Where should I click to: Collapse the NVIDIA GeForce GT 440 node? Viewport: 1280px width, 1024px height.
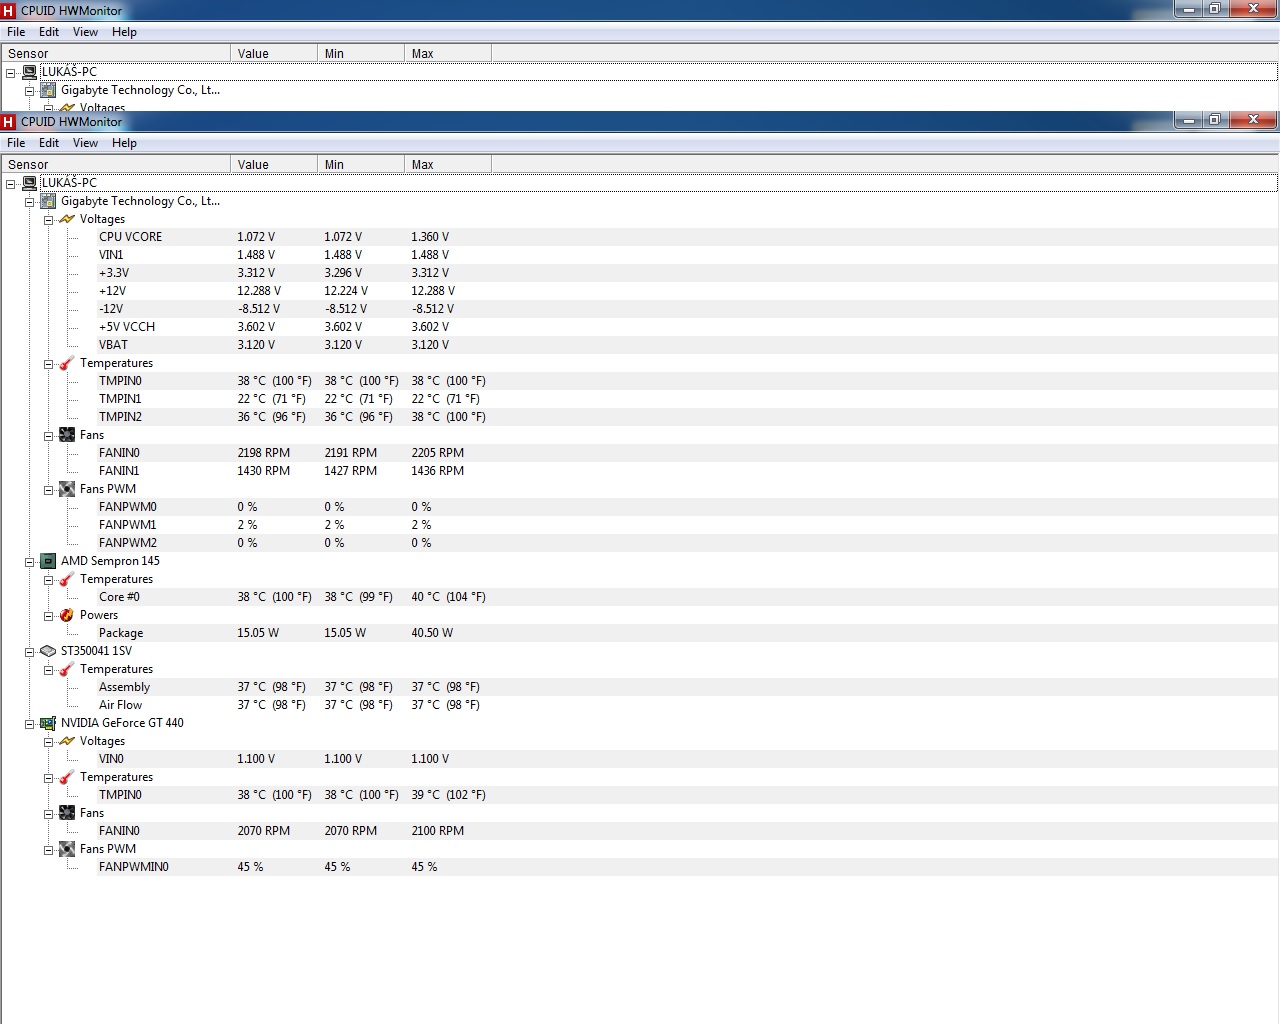point(30,724)
